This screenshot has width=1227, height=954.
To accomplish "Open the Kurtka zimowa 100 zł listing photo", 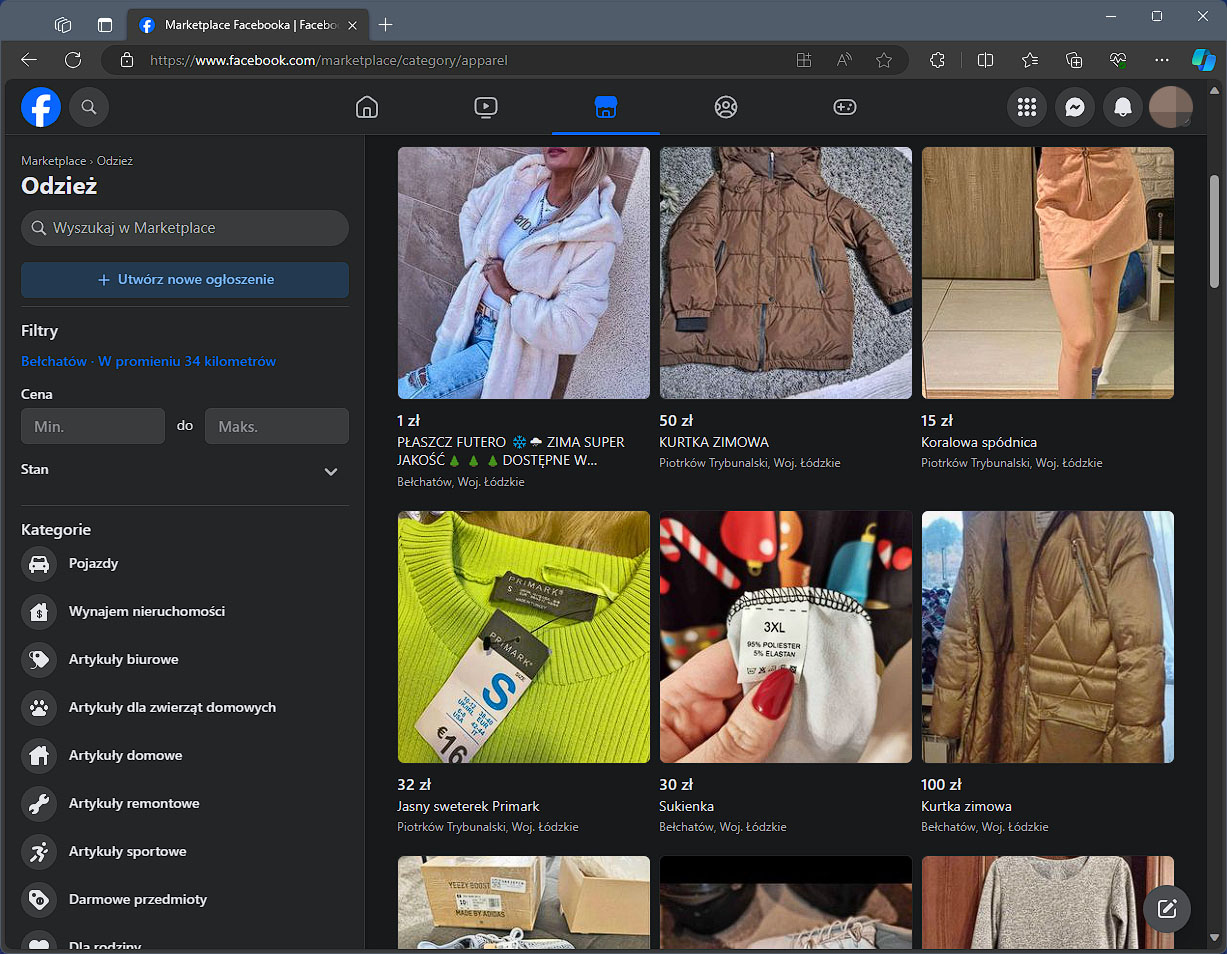I will pos(1048,637).
